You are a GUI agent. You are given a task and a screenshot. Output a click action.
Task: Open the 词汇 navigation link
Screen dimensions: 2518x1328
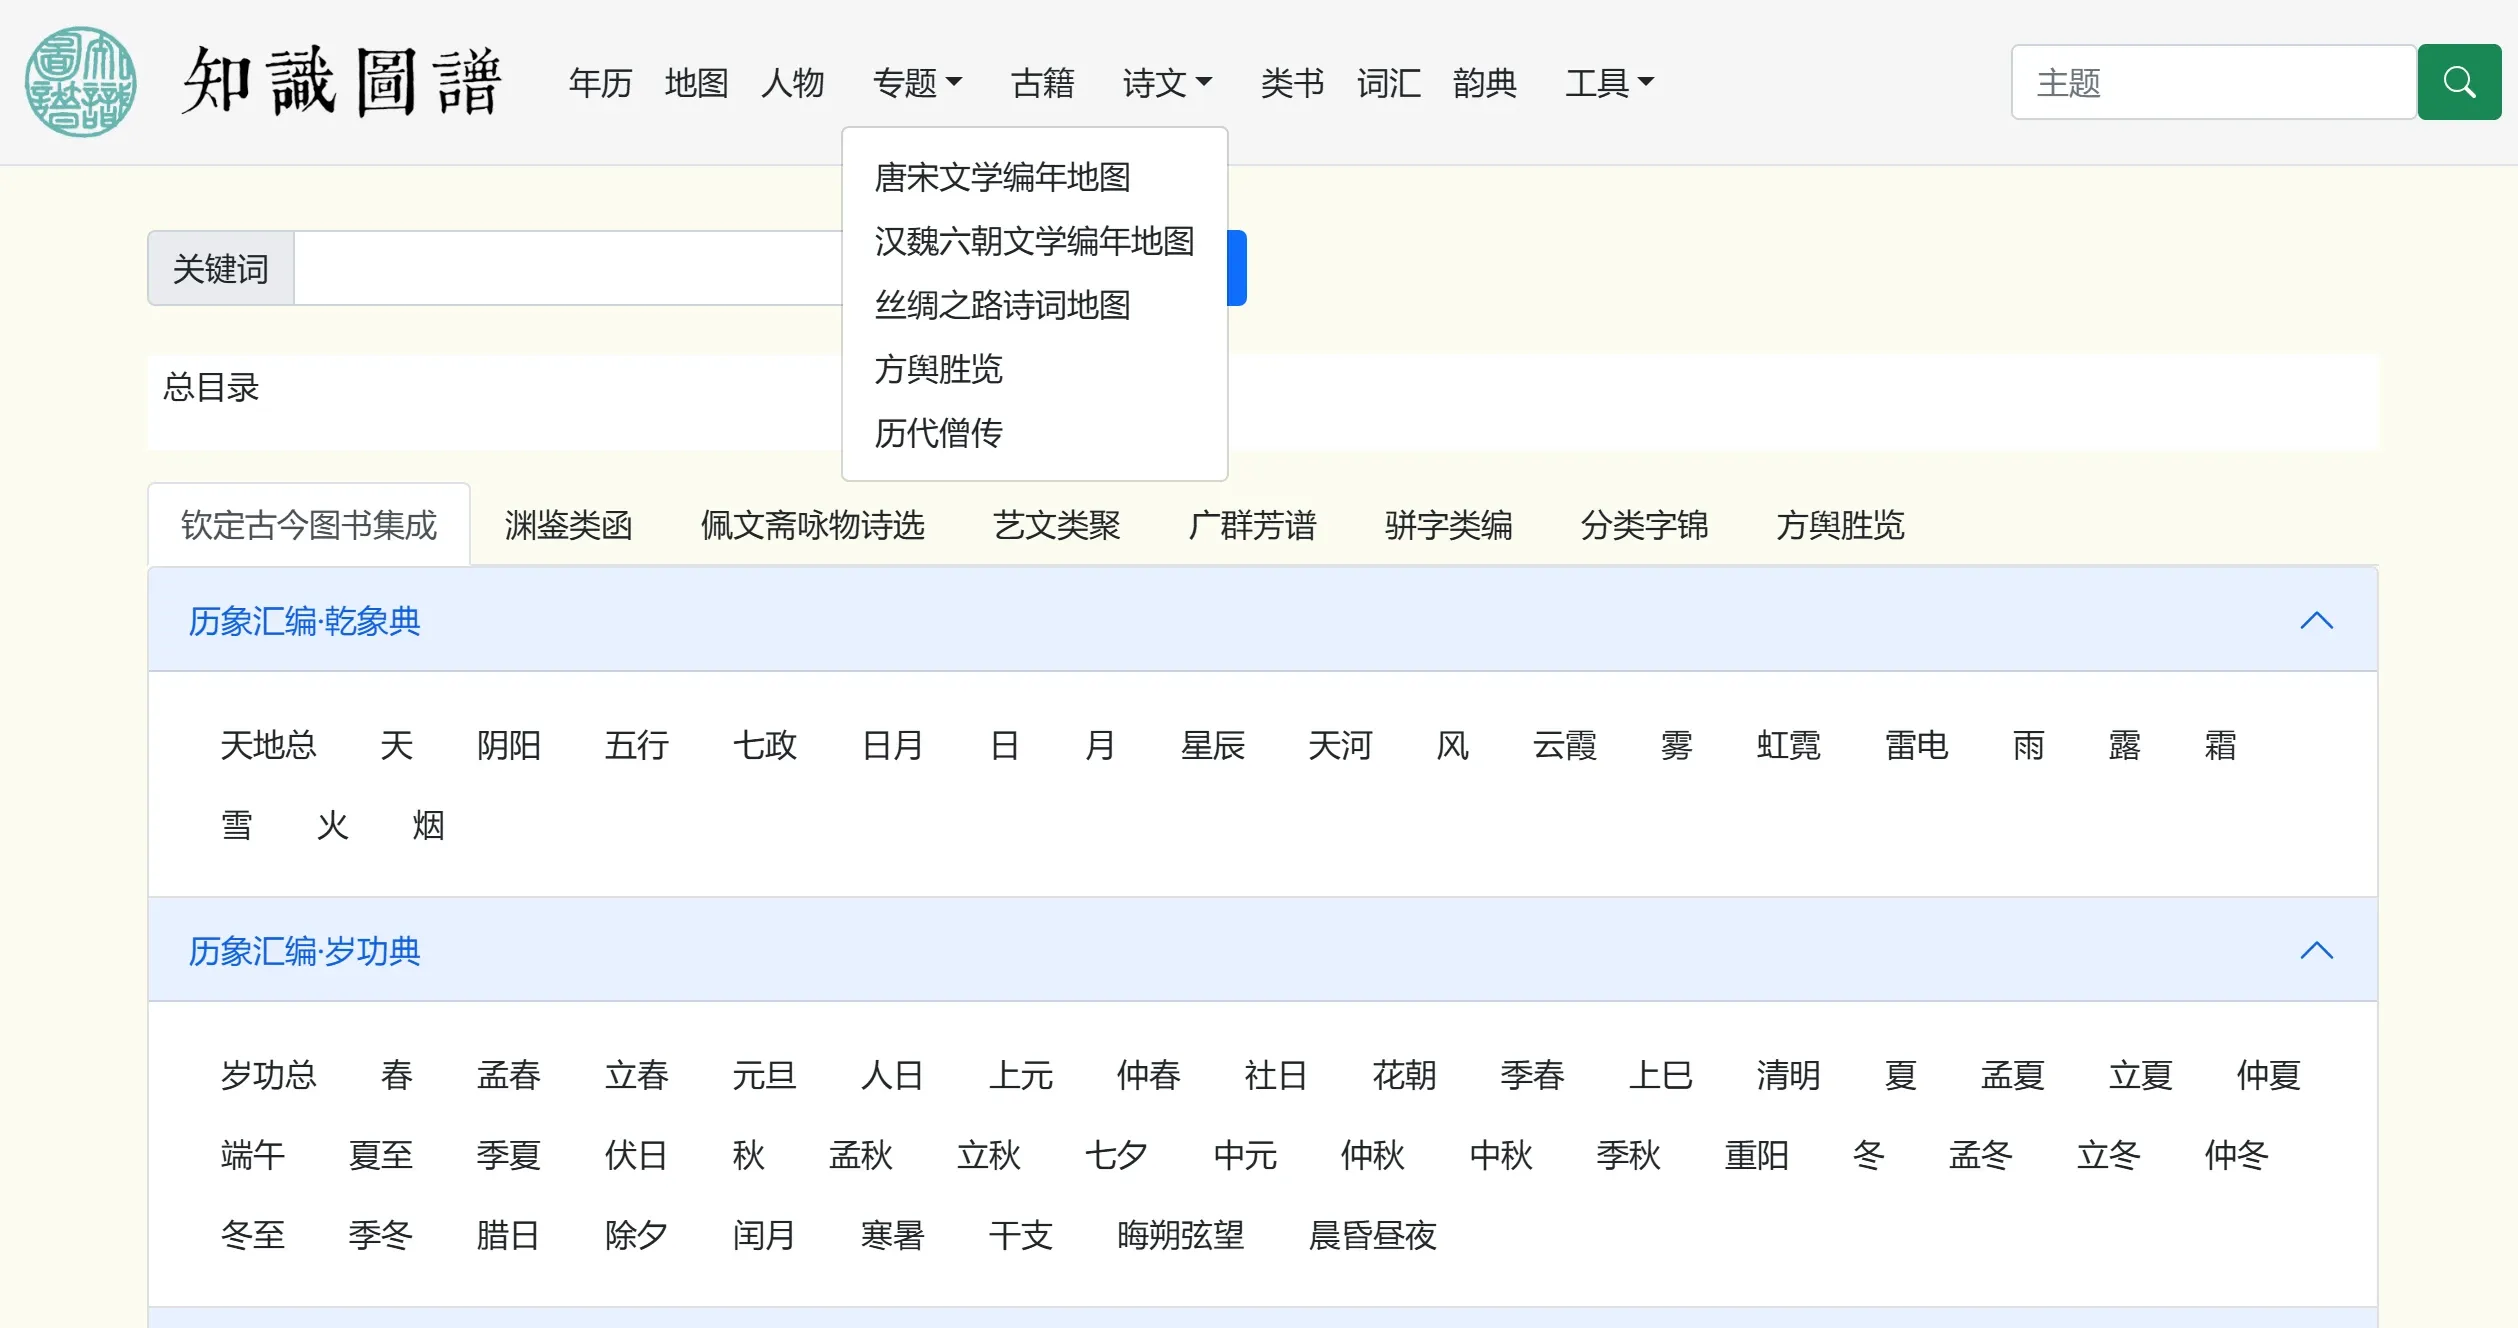pyautogui.click(x=1388, y=84)
